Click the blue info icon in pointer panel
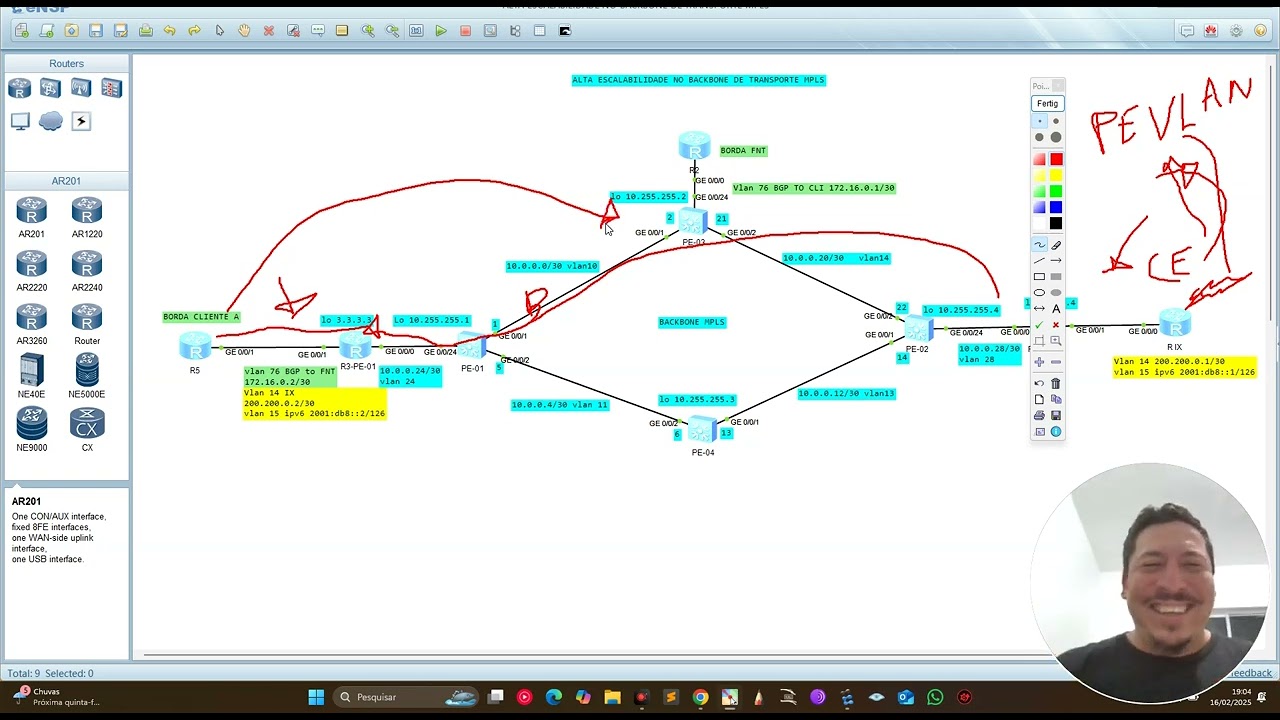This screenshot has height=720, width=1280. click(x=1056, y=431)
